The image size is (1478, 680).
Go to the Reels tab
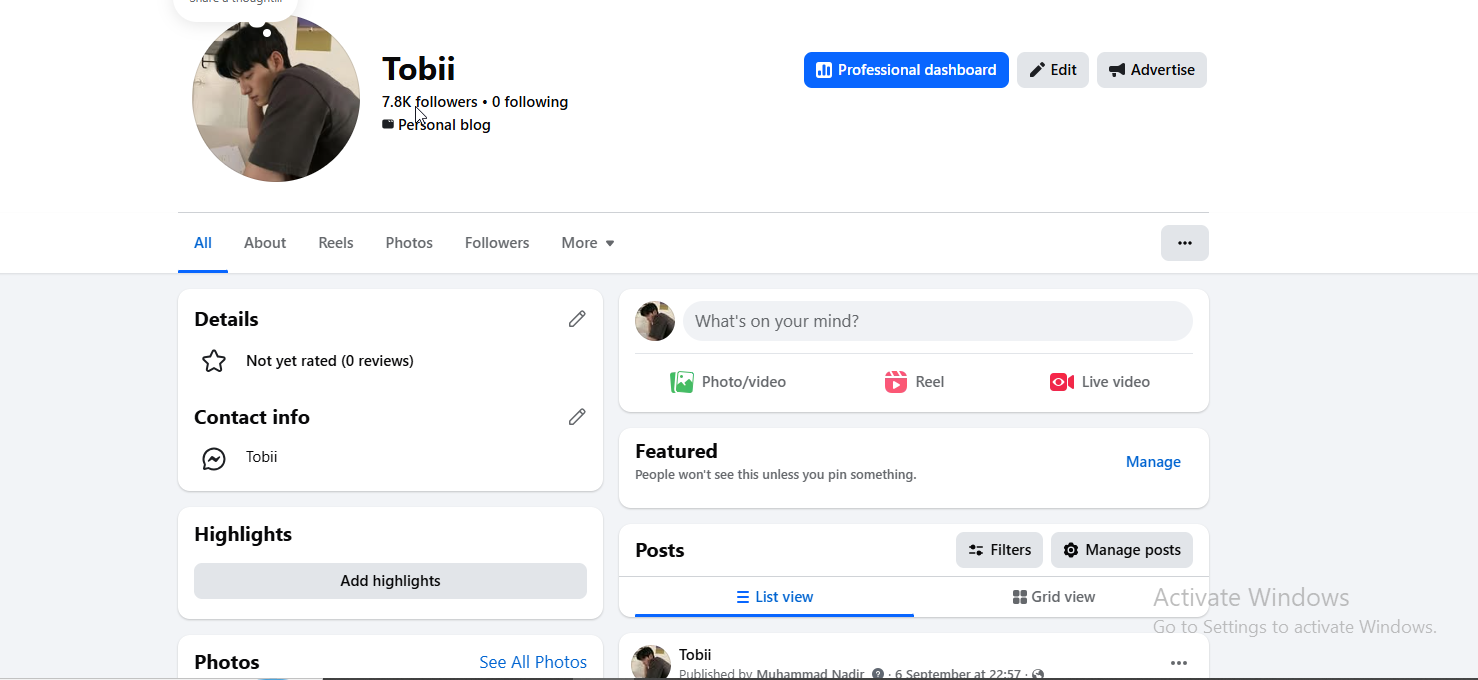pyautogui.click(x=336, y=243)
